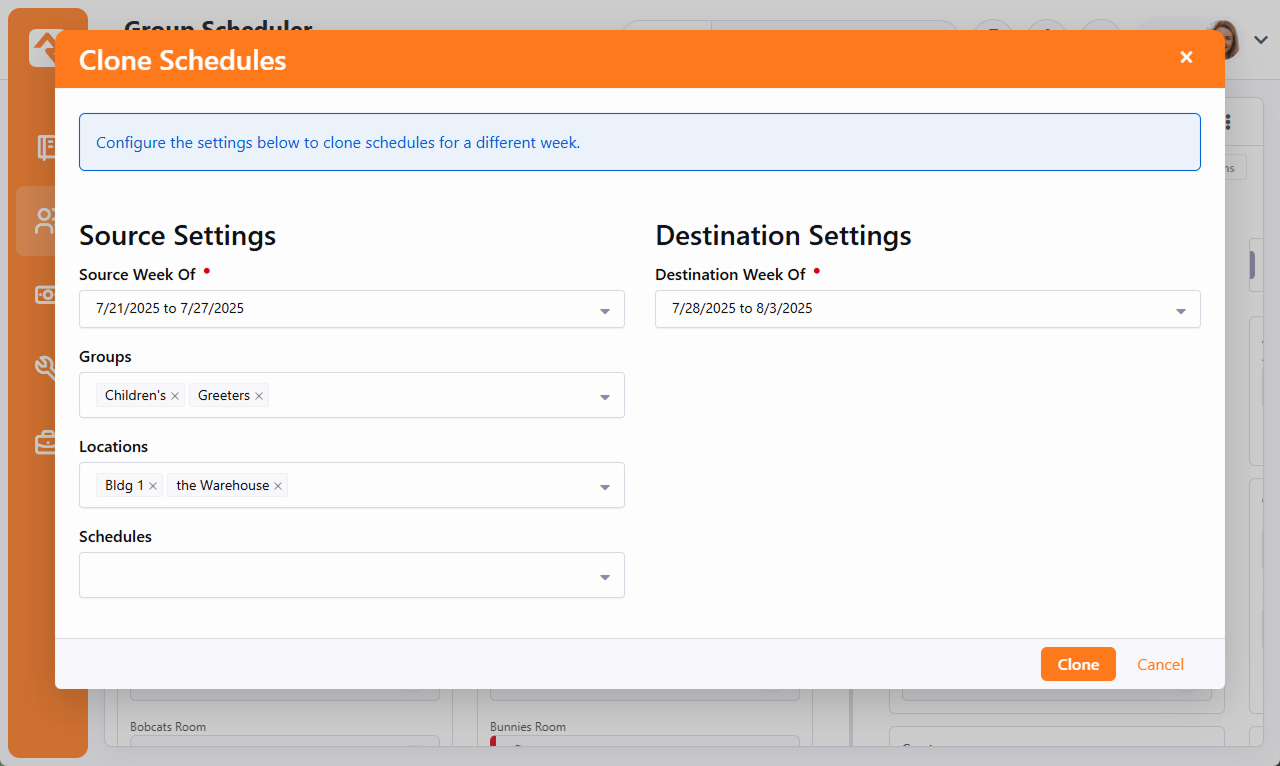Remove the Warehouse location tag
1280x766 pixels.
coord(278,486)
